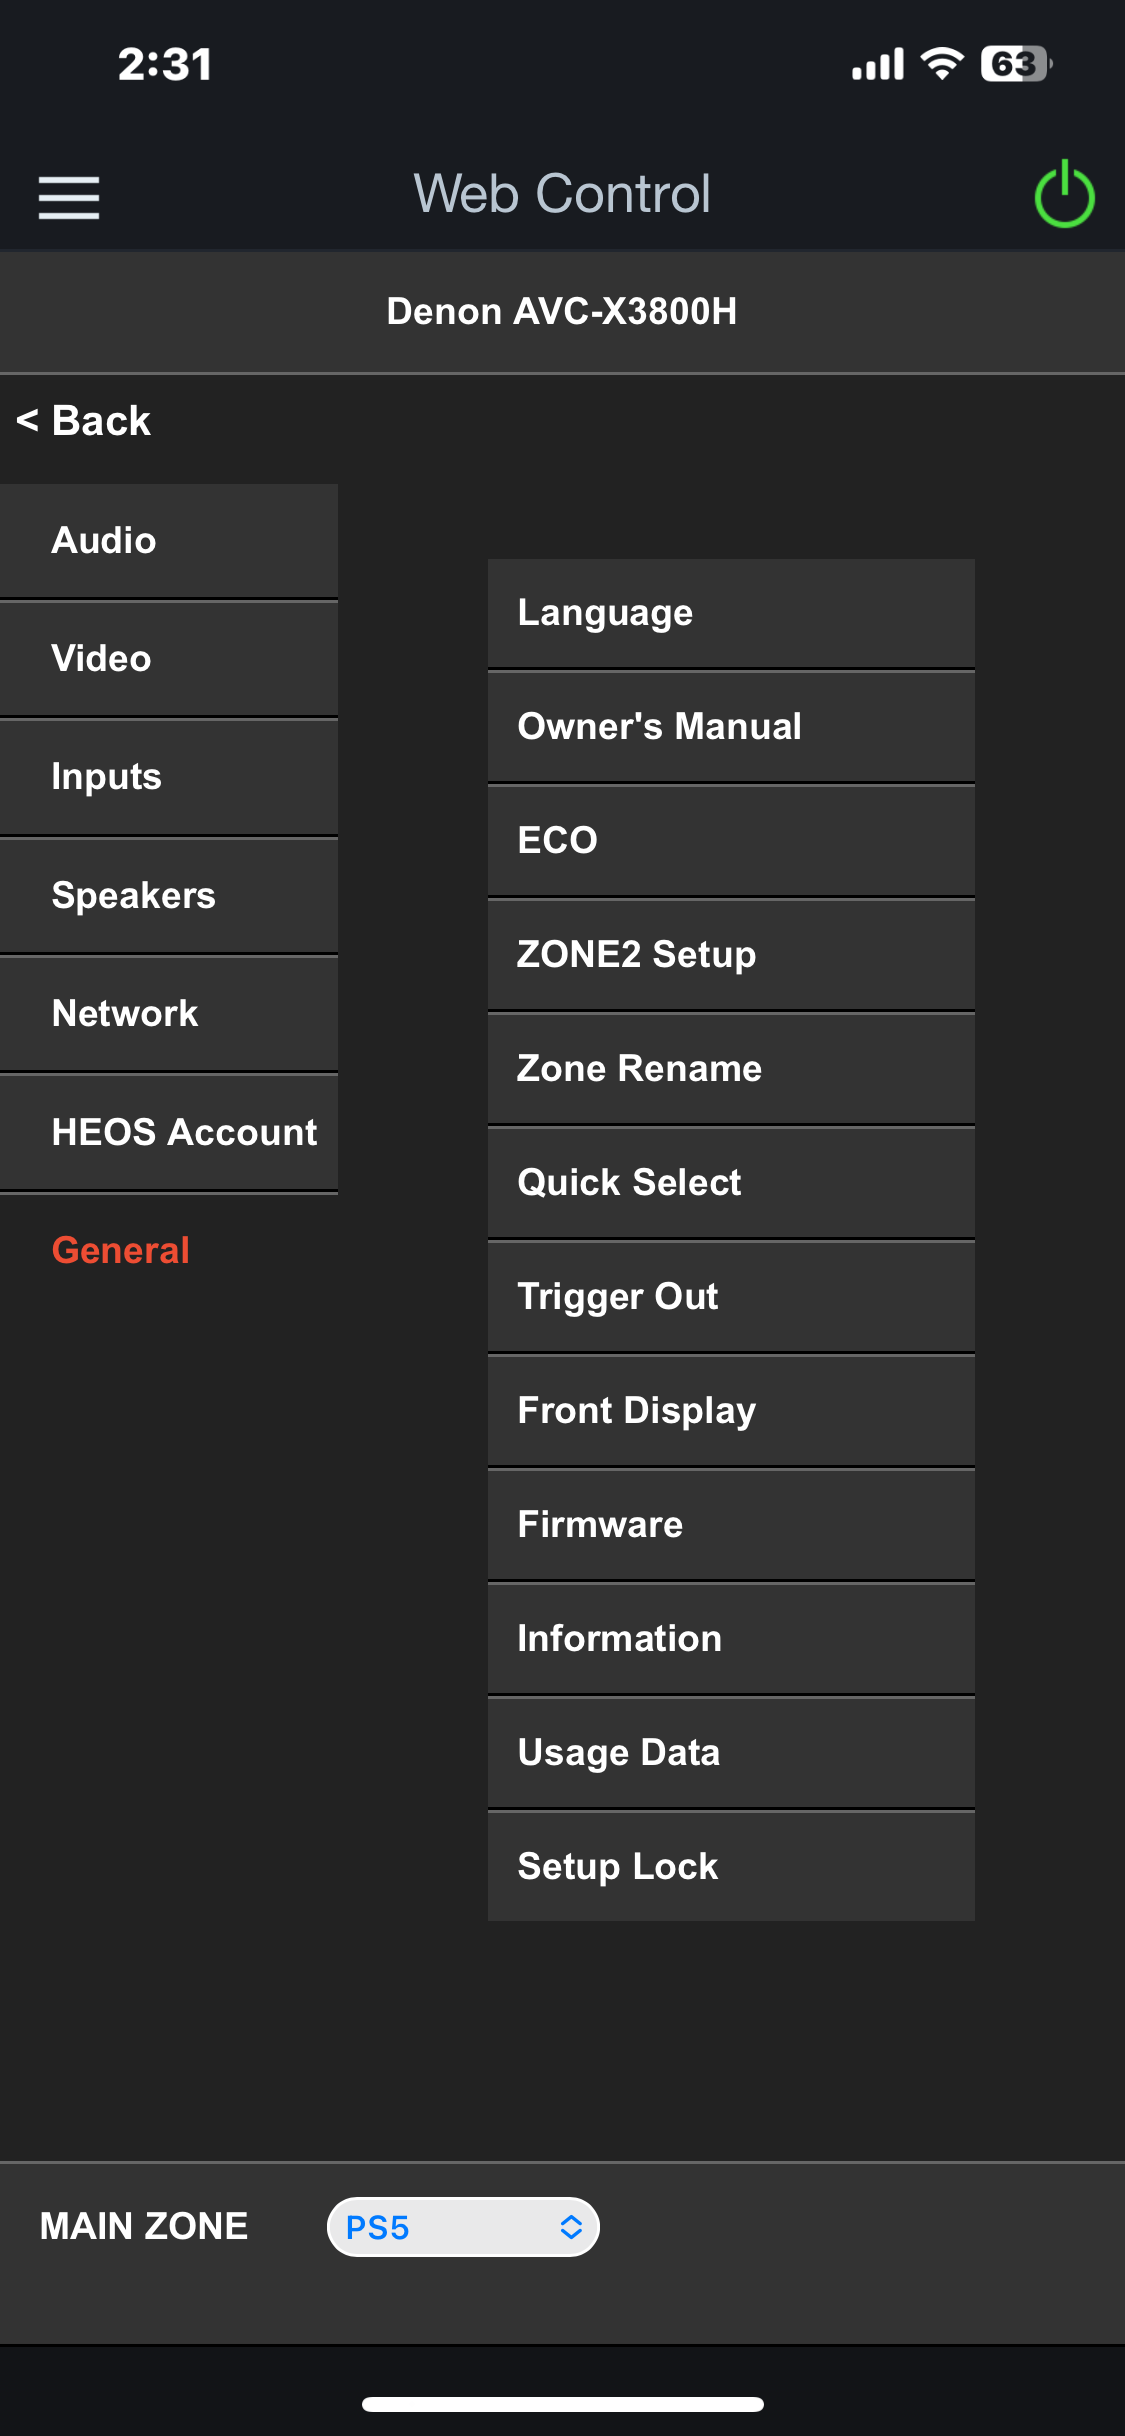Tap the Wi-Fi status icon

point(941,64)
